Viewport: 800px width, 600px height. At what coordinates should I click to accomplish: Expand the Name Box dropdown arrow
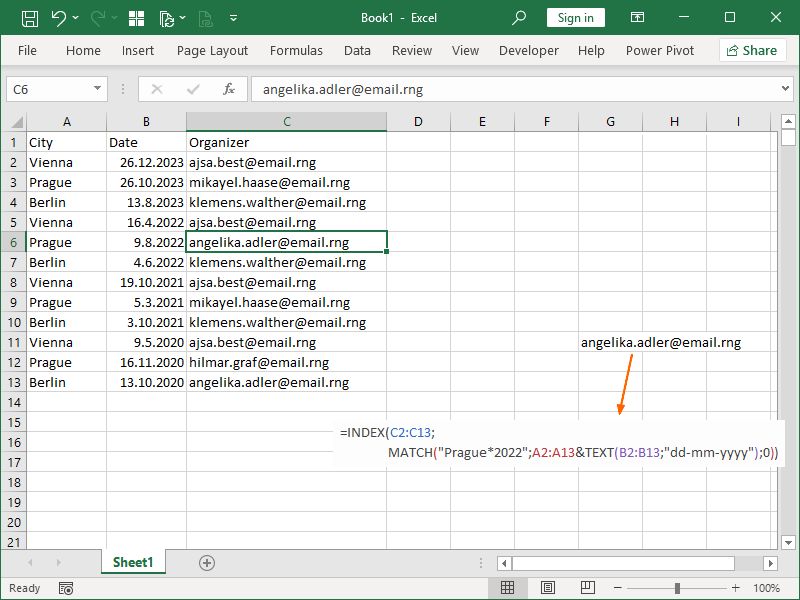pyautogui.click(x=97, y=89)
